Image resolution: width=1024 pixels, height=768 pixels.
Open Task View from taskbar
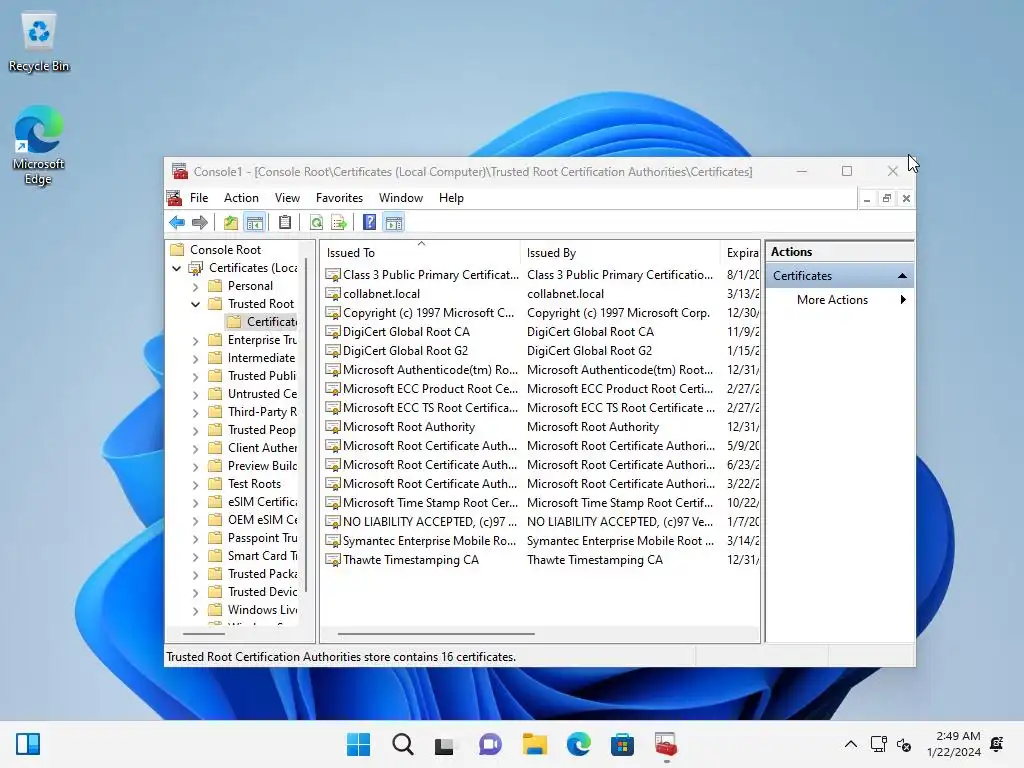click(446, 744)
